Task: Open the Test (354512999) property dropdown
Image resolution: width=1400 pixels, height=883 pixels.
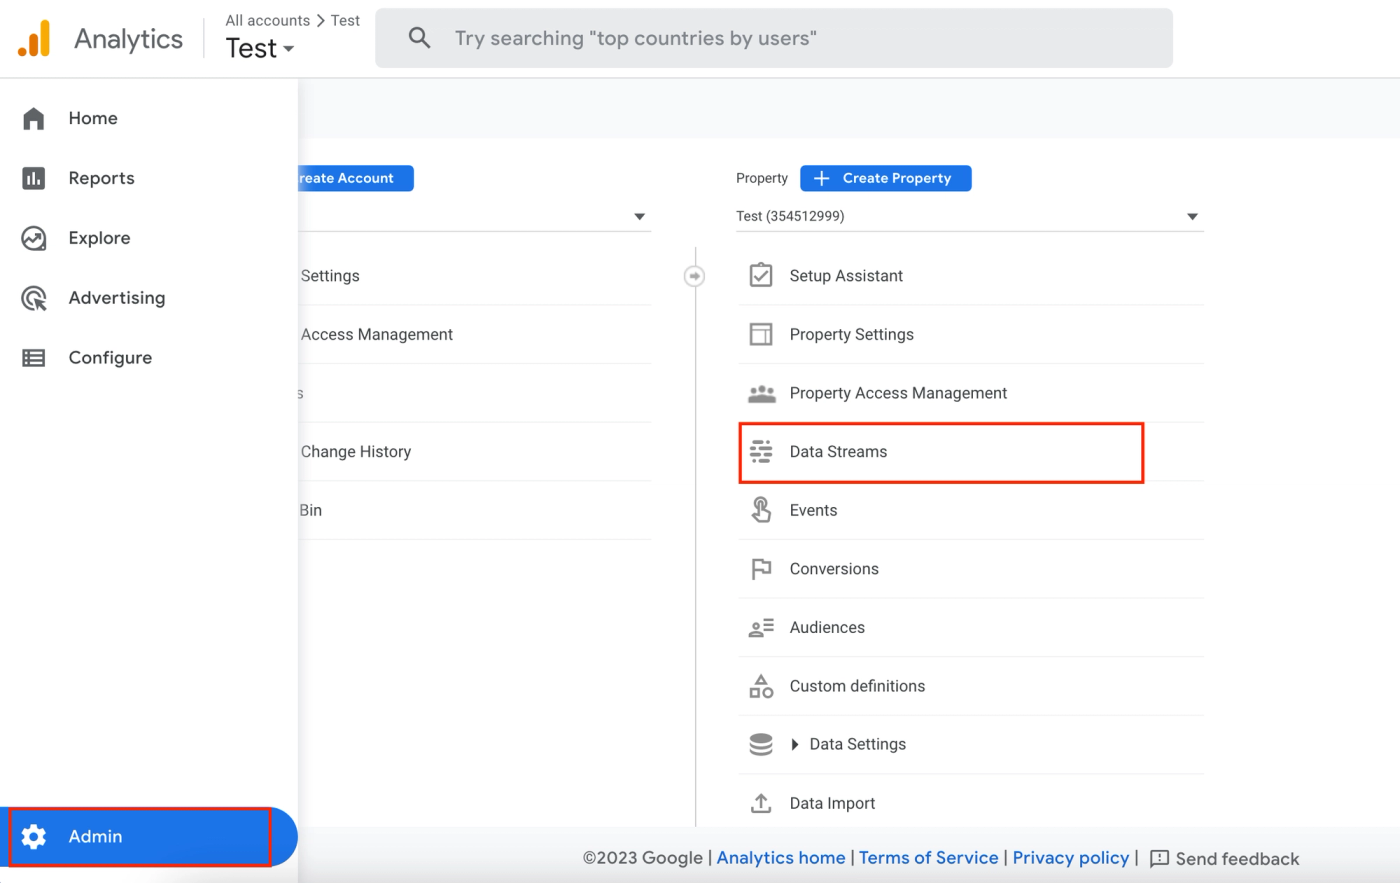Action: (x=968, y=216)
